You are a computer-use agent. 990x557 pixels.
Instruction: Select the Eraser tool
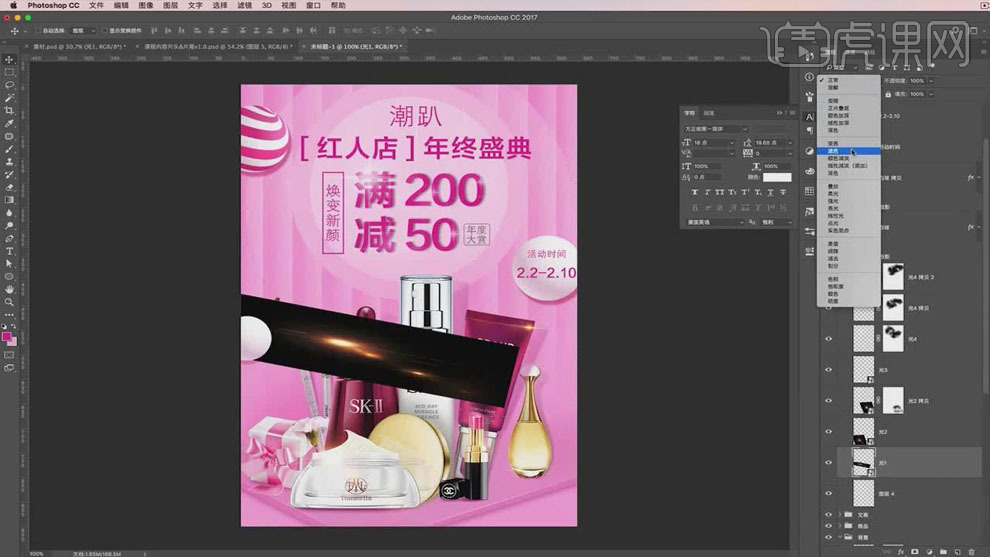[9, 188]
